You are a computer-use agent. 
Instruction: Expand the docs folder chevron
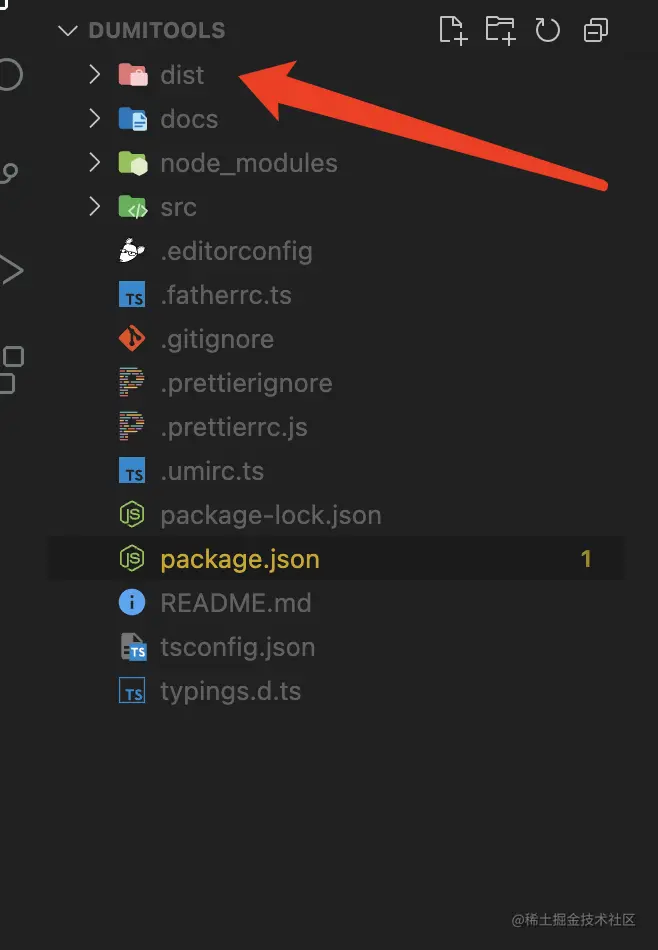click(95, 119)
